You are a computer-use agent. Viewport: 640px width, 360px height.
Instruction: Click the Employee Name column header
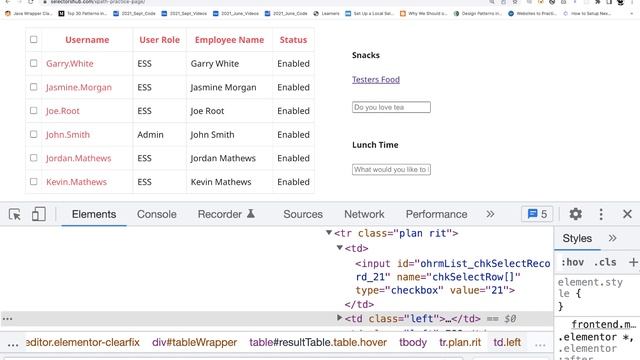pyautogui.click(x=229, y=40)
